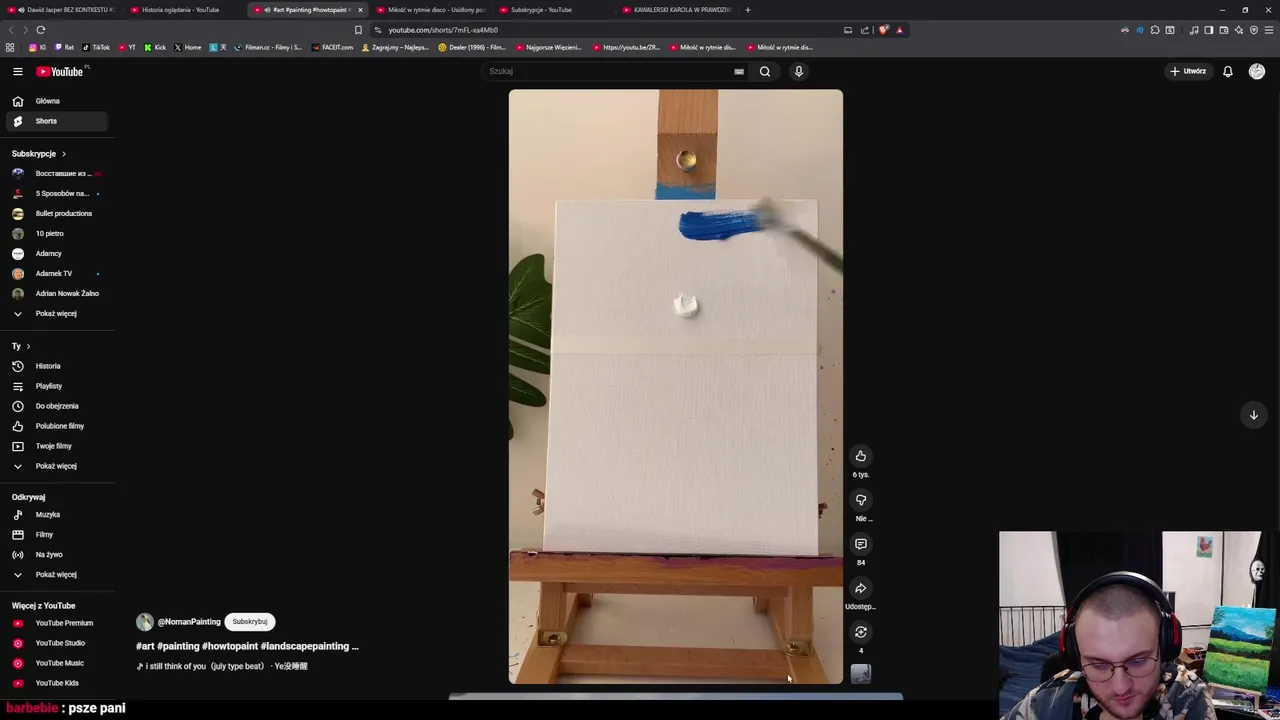Open the Filman.cc bookmark
Image resolution: width=1280 pixels, height=720 pixels.
point(268,47)
